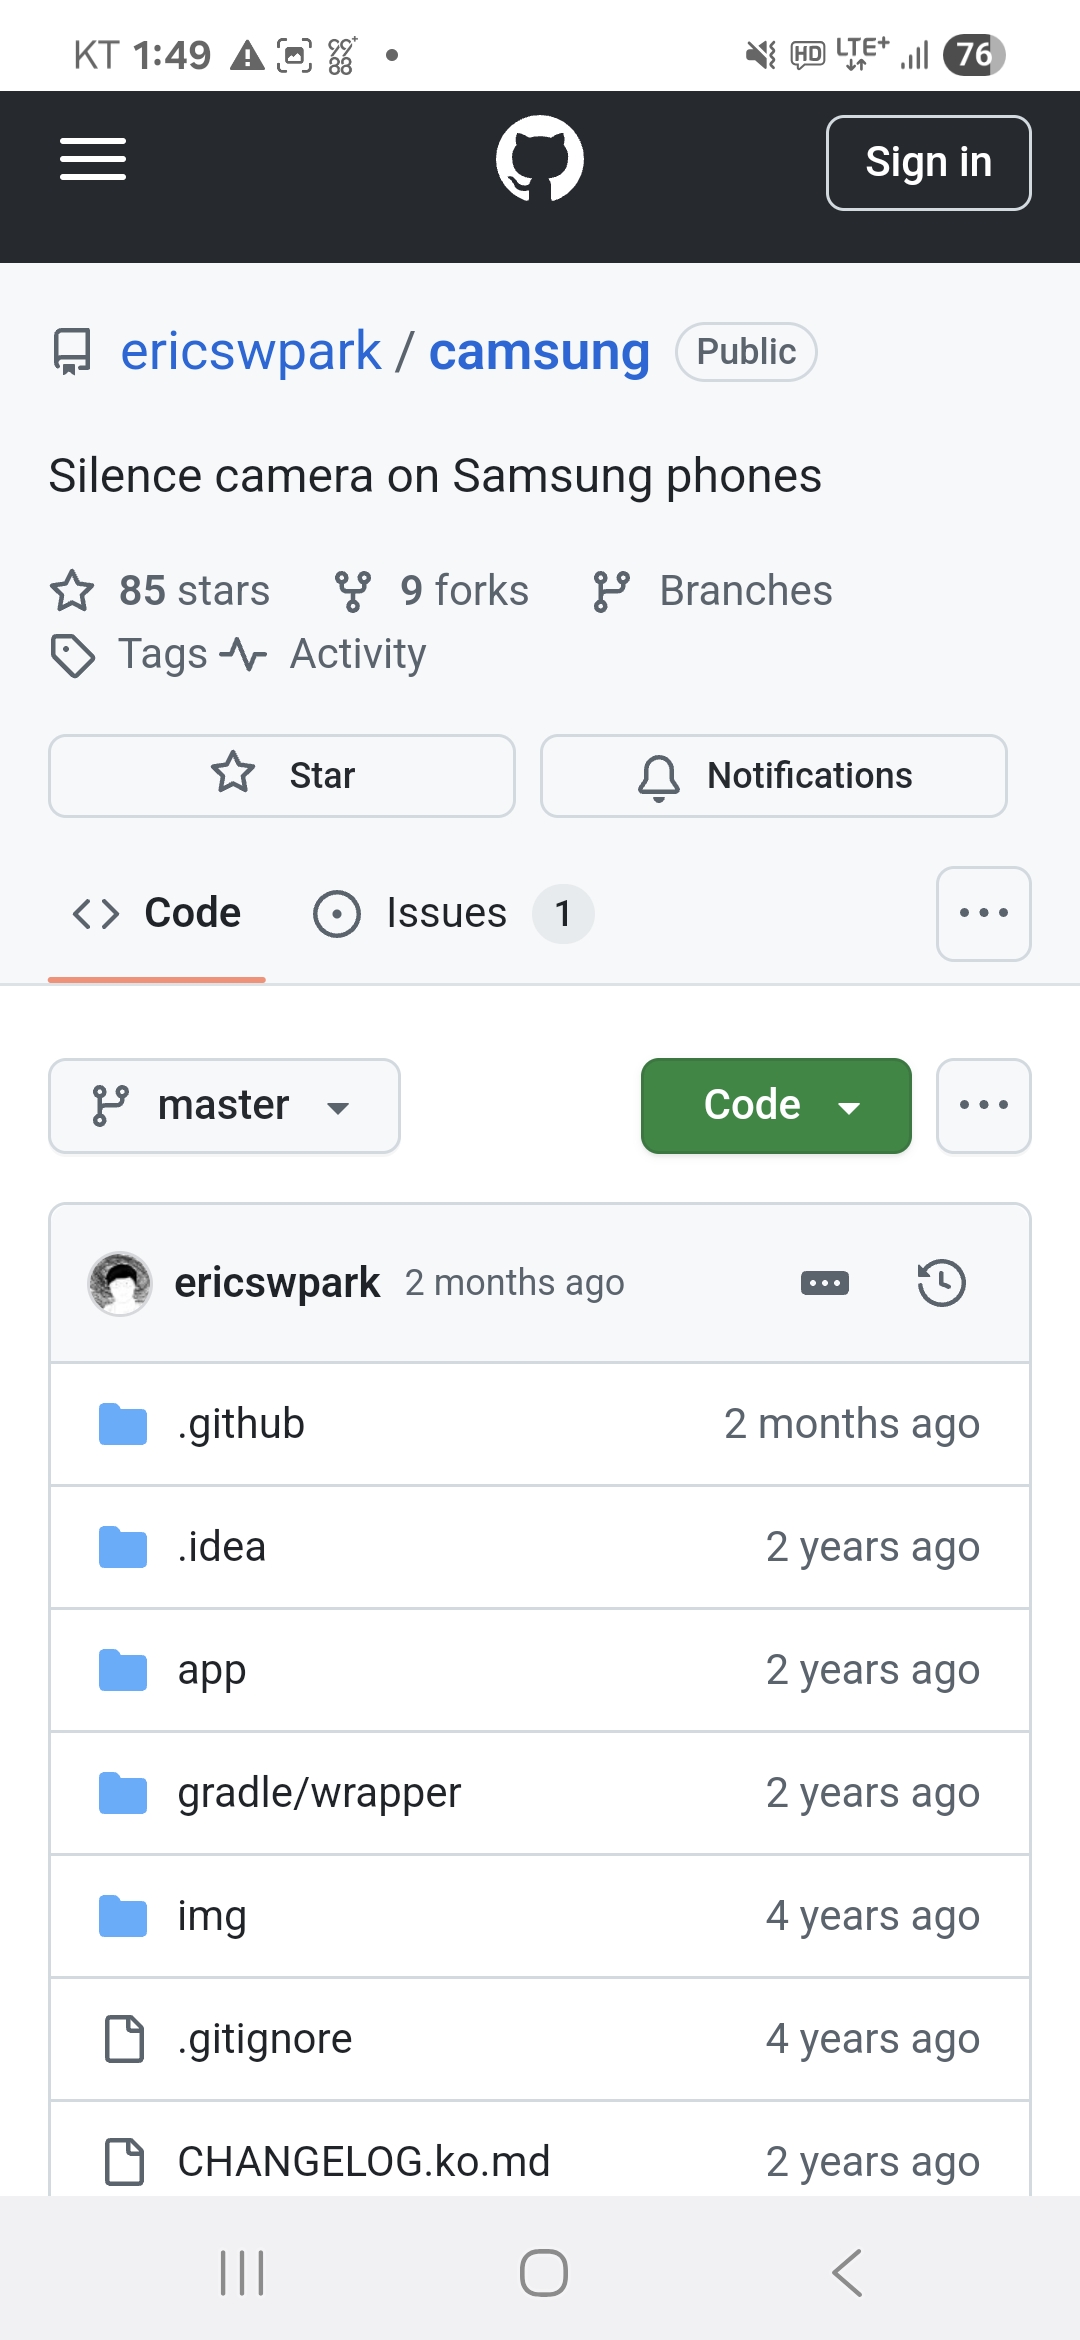The image size is (1080, 2340).
Task: Open the gradle/wrapper folder
Action: [x=319, y=1793]
